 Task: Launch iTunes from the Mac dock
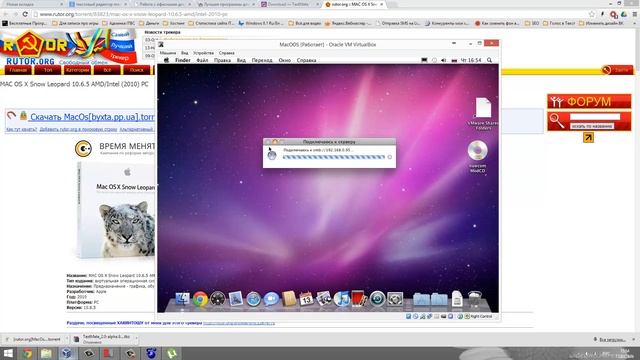pos(342,299)
